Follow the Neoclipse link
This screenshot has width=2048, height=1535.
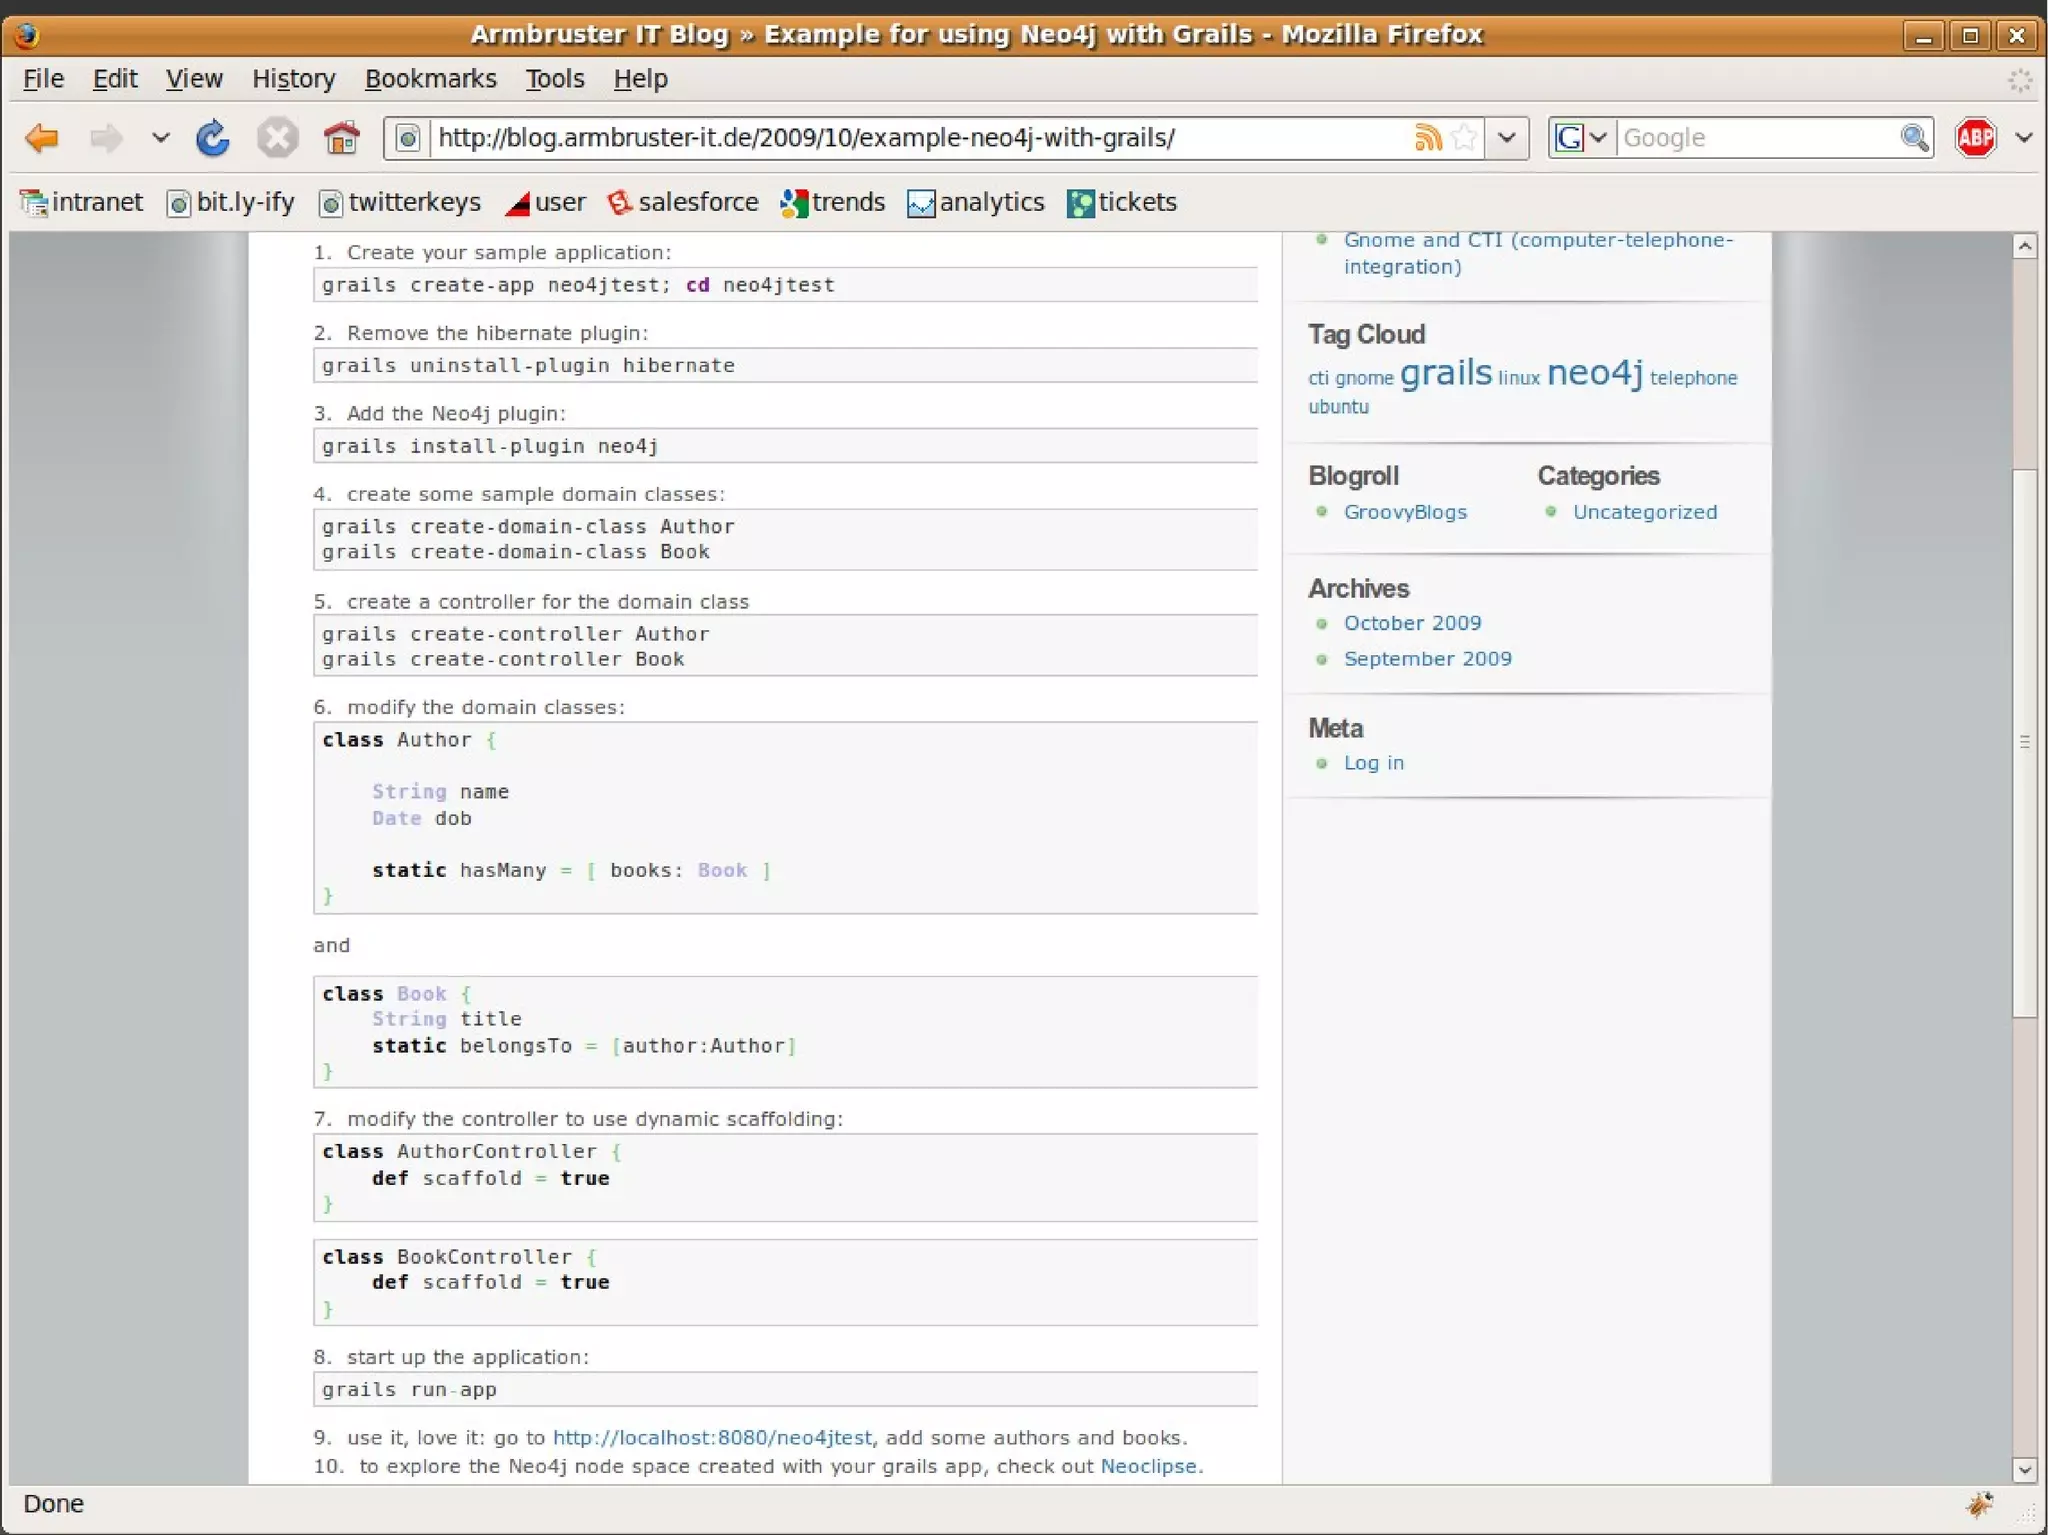(1147, 1466)
